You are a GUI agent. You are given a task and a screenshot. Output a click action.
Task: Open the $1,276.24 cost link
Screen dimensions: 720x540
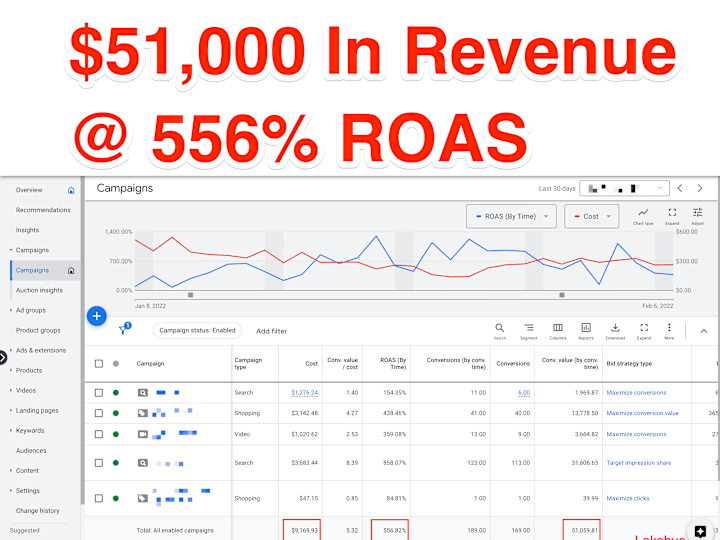pyautogui.click(x=304, y=393)
